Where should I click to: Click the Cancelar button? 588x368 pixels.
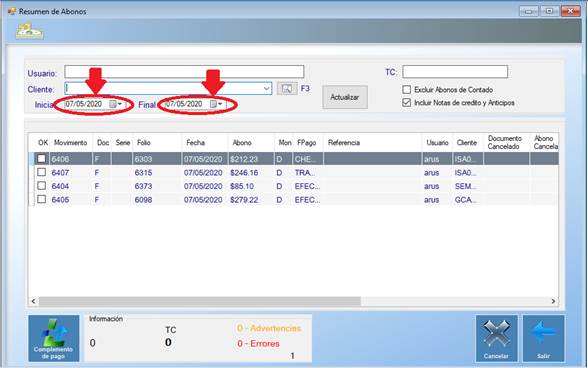coord(496,338)
